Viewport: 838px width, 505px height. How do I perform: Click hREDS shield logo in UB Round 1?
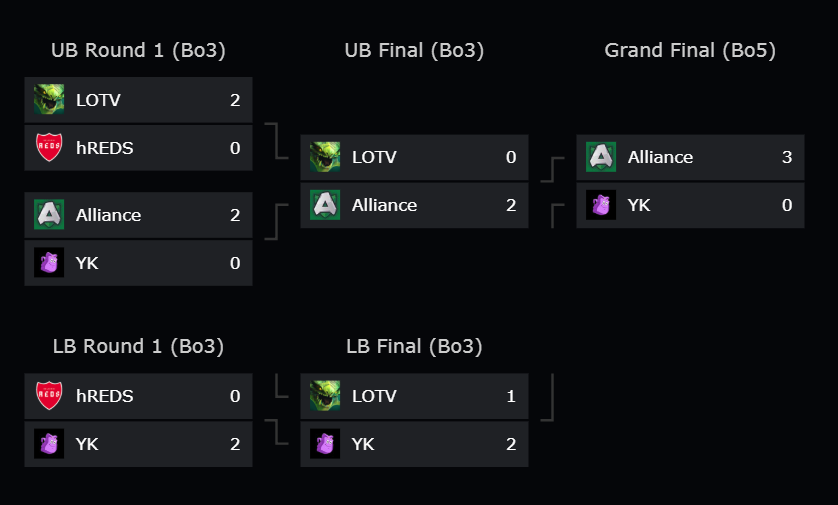[x=49, y=147]
